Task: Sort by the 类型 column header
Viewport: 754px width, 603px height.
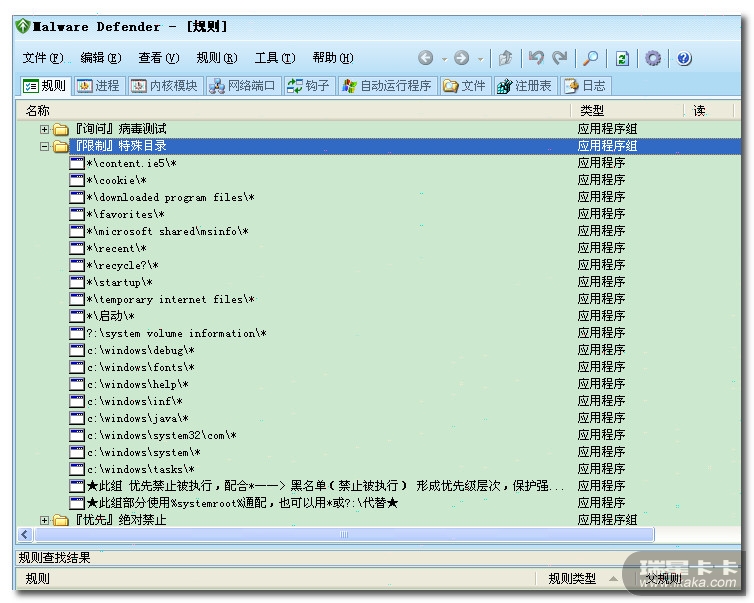Action: pos(628,111)
